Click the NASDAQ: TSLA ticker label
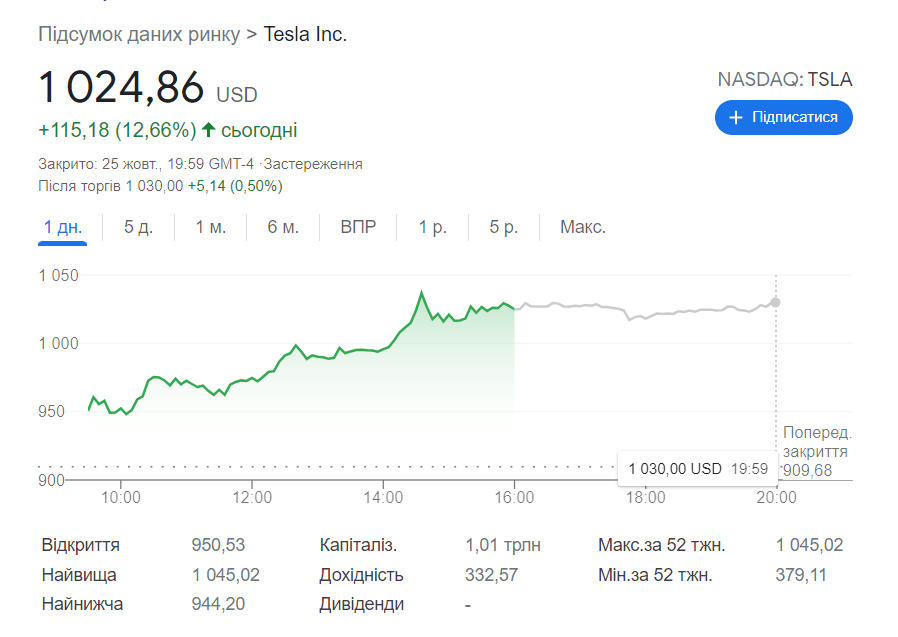This screenshot has width=898, height=637. pos(785,80)
